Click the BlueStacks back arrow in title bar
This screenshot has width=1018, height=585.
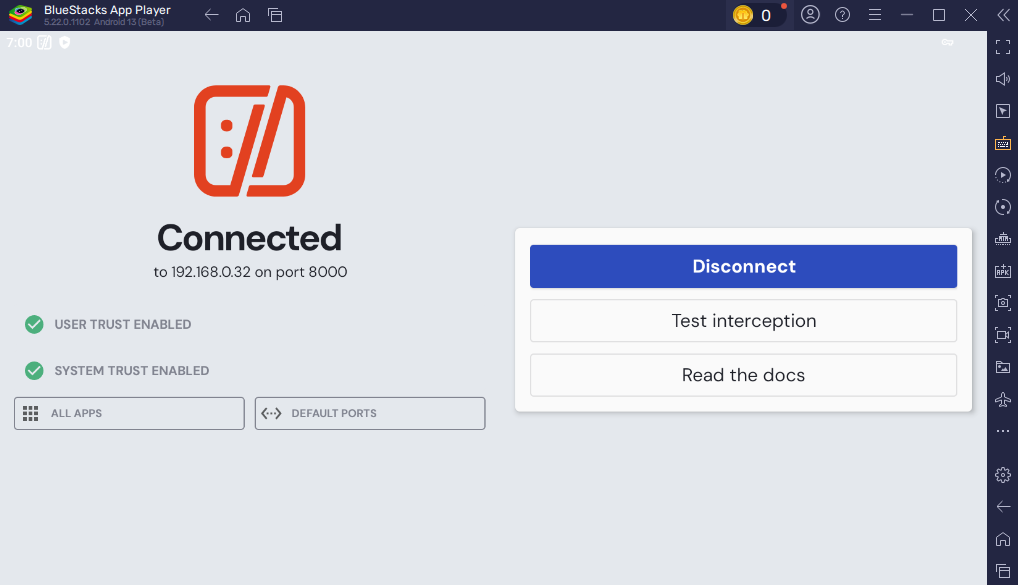211,15
